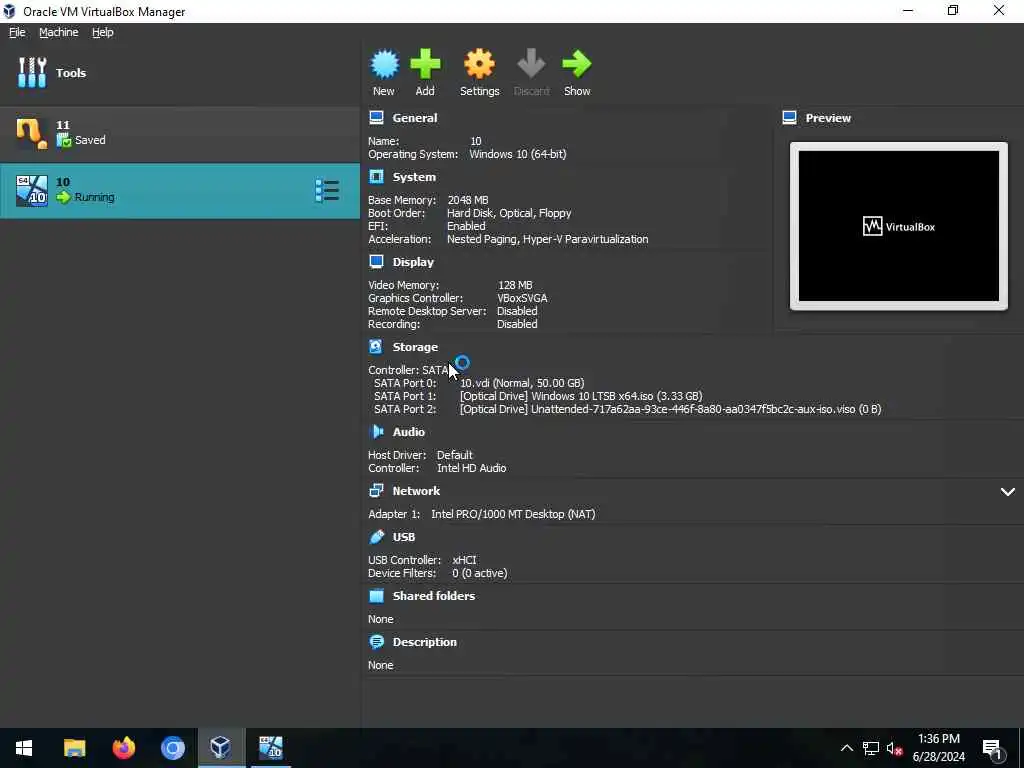Viewport: 1024px width, 768px height.
Task: Click the Preview section monitor icon
Action: [x=789, y=118]
